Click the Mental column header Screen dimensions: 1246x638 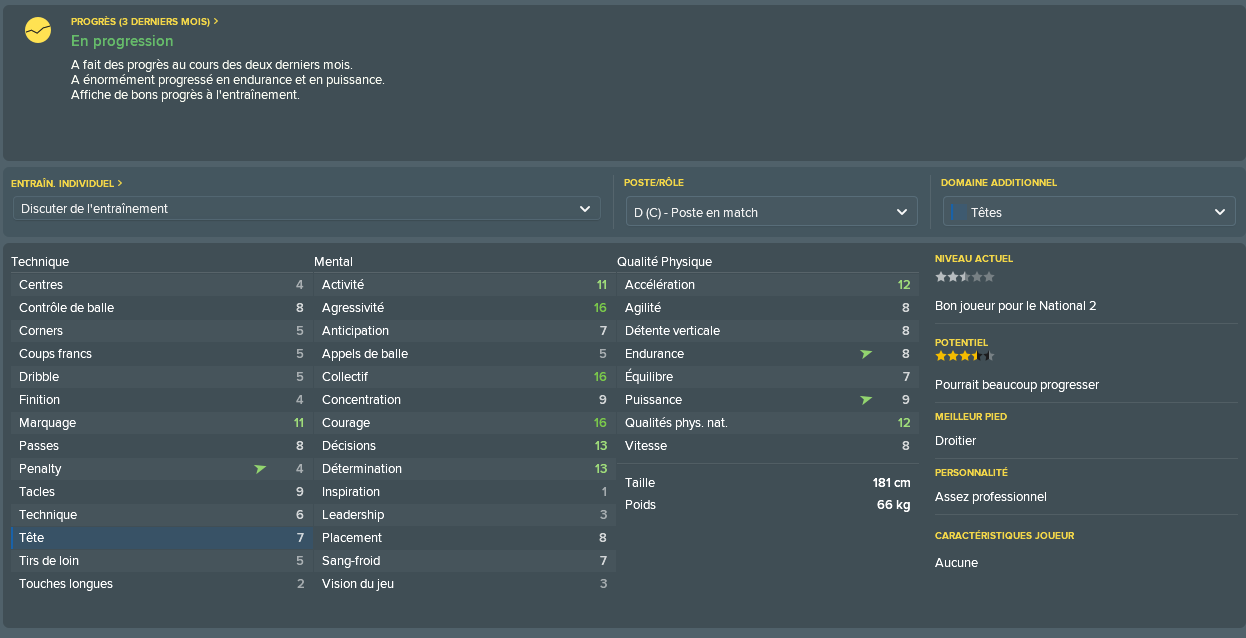333,262
